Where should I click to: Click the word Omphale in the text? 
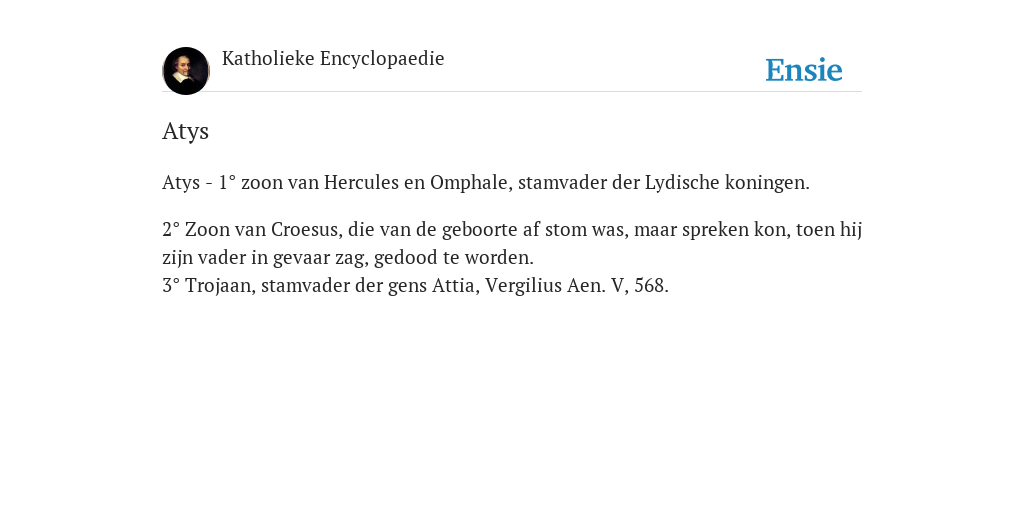[x=468, y=182]
